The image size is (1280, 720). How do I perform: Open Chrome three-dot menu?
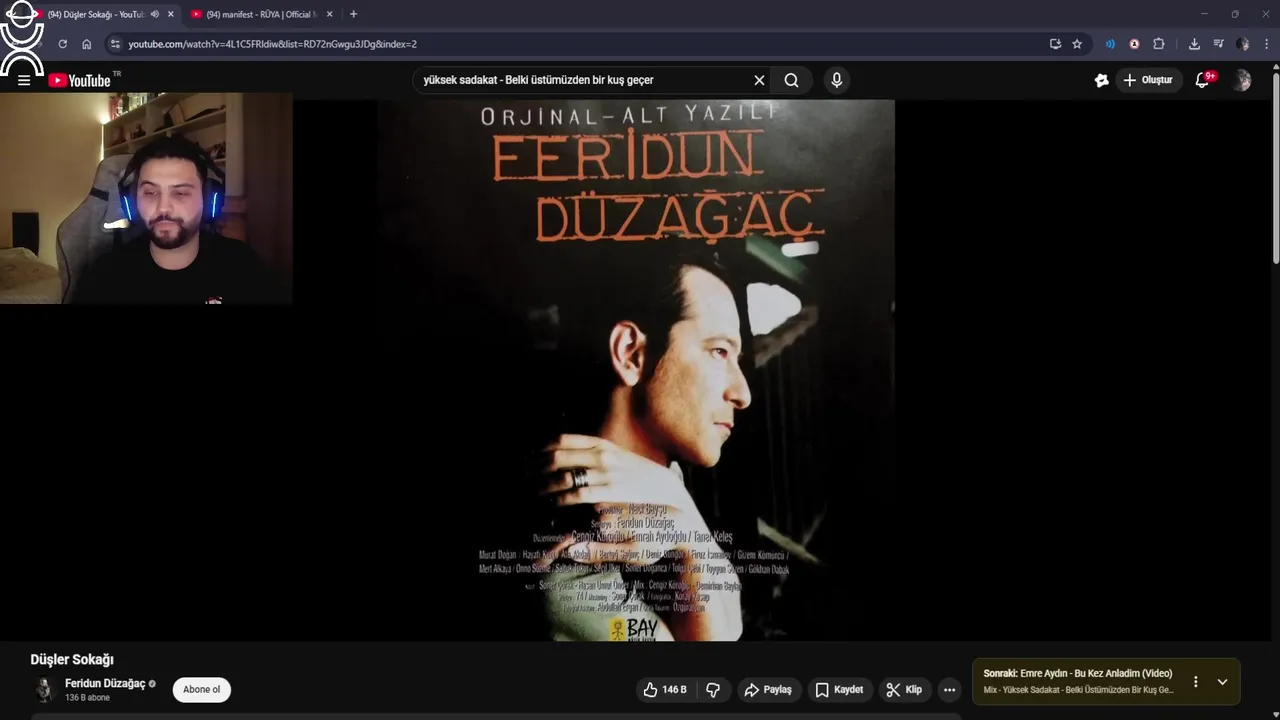coord(1267,44)
